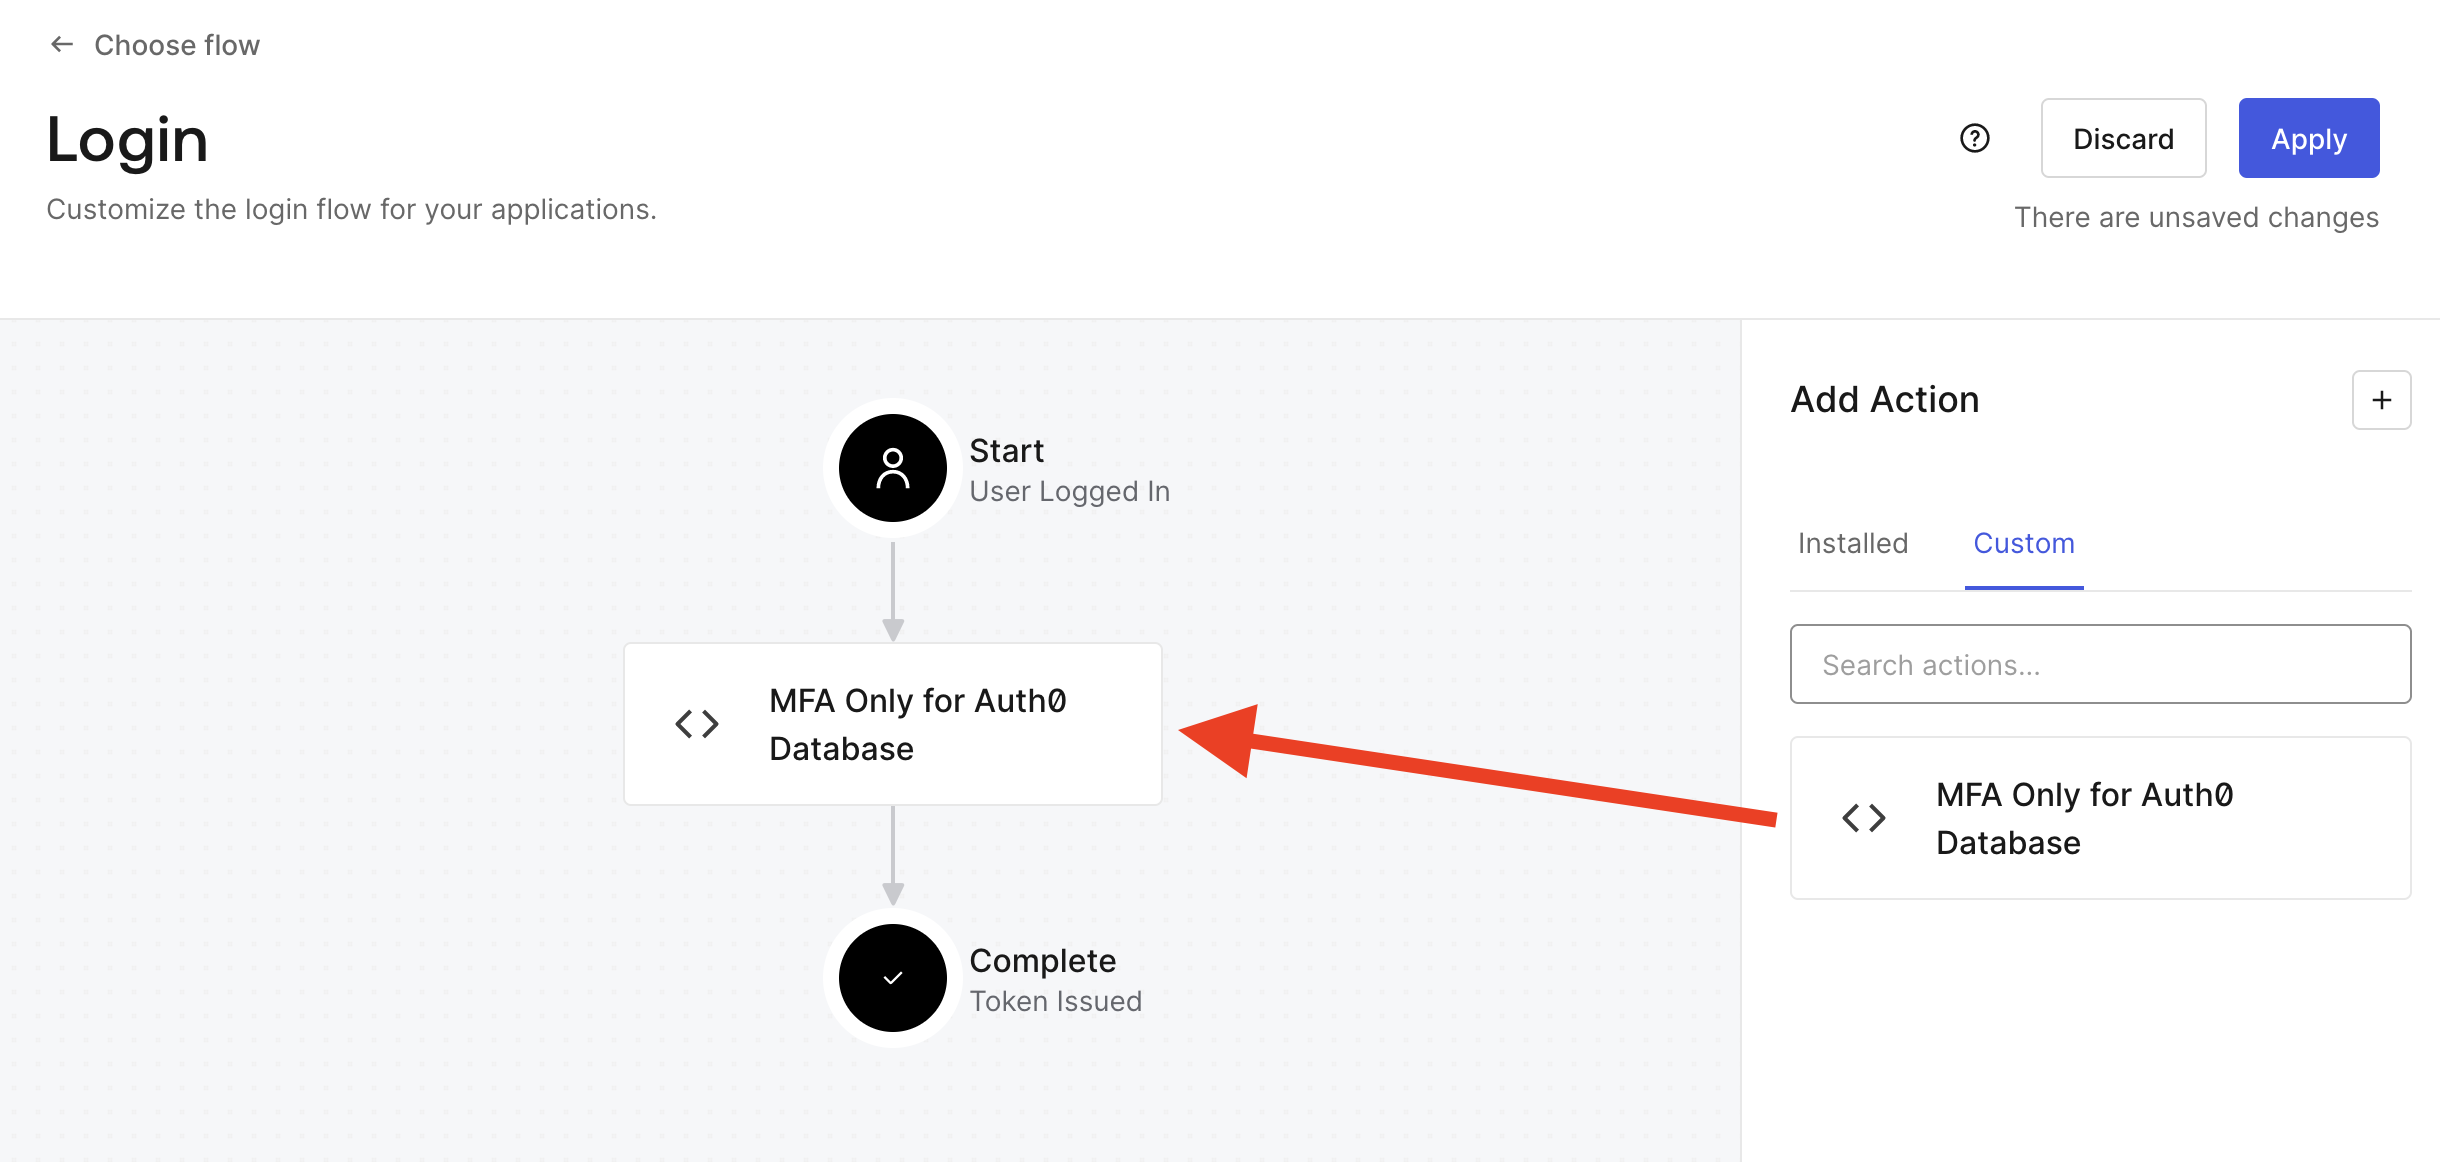Image resolution: width=2440 pixels, height=1162 pixels.
Task: Click the code brackets icon in the flow action
Action: 697,723
